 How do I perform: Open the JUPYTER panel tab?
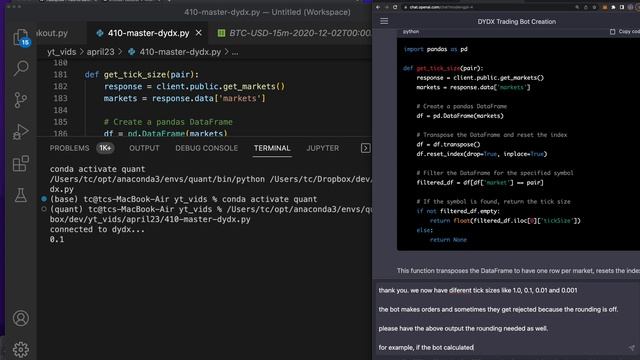pos(322,148)
